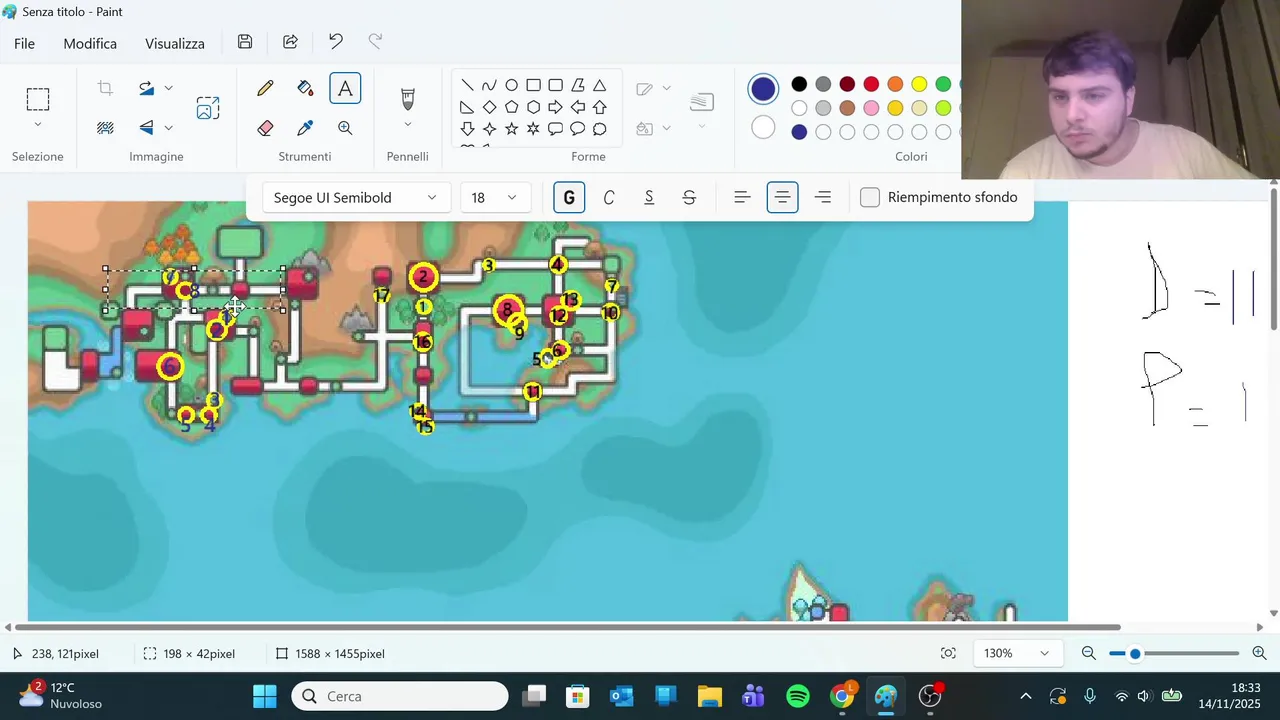The height and width of the screenshot is (720, 1280).
Task: Select the Oval shape
Action: pos(511,85)
